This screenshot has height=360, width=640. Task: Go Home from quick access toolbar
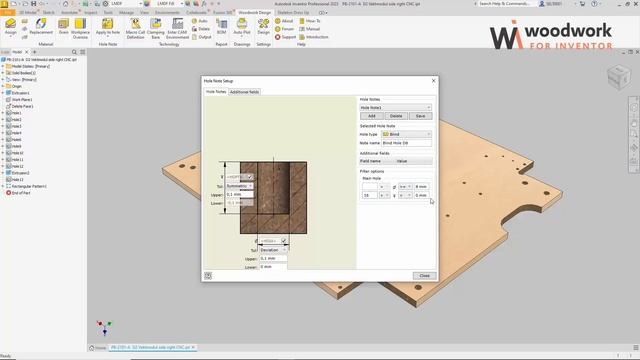[65, 4]
